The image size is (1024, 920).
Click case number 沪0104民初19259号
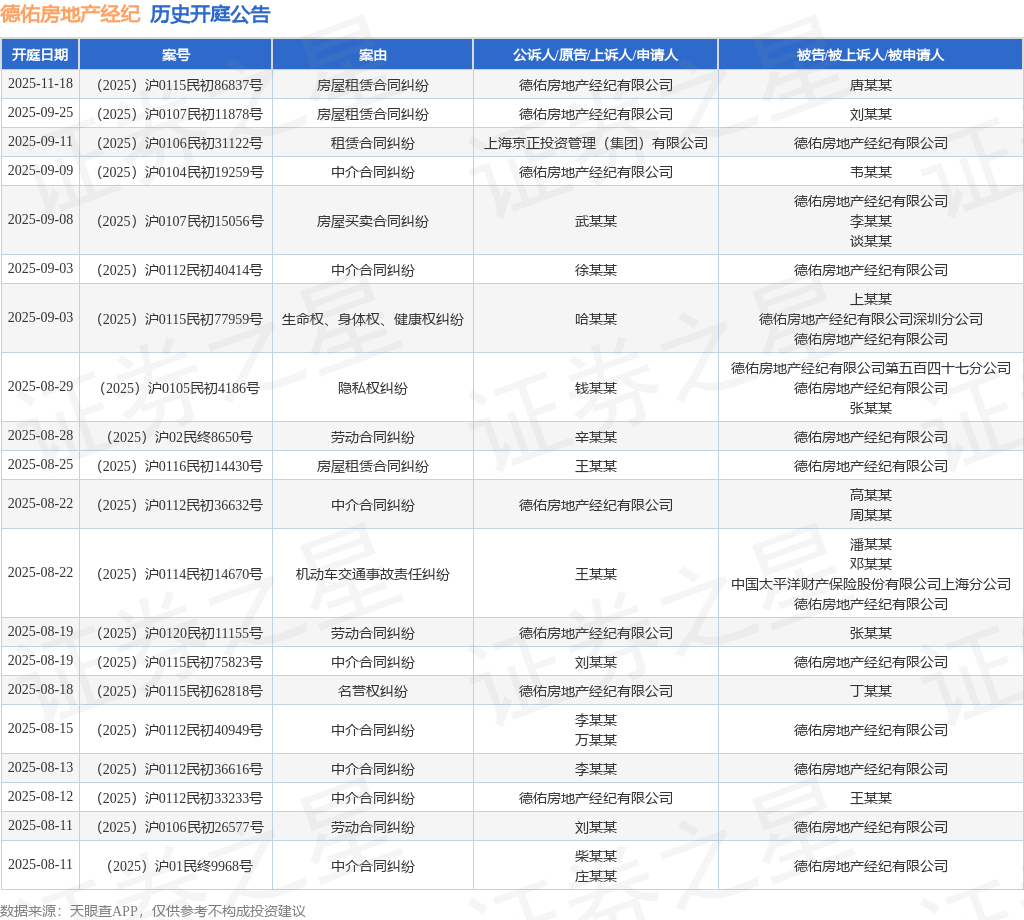[x=180, y=172]
